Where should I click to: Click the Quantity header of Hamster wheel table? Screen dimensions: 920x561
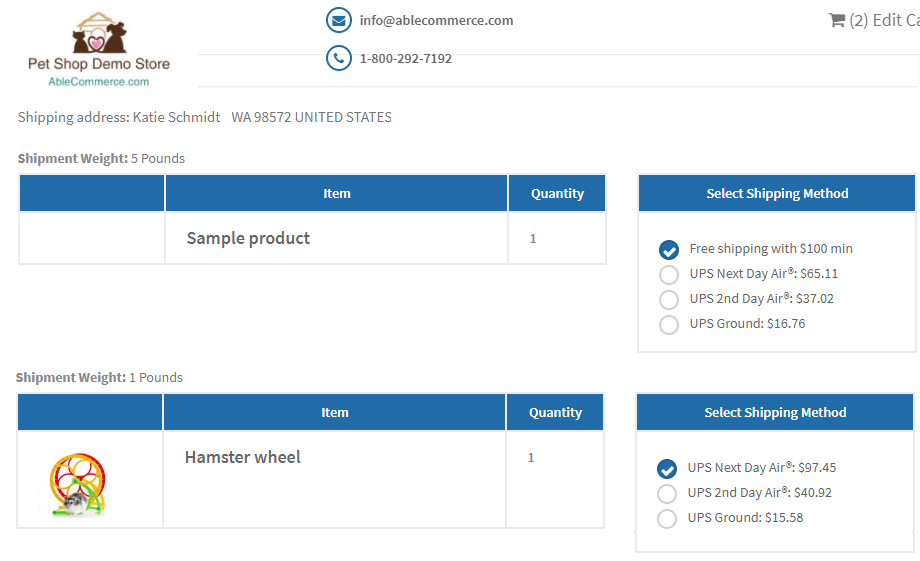(x=555, y=413)
